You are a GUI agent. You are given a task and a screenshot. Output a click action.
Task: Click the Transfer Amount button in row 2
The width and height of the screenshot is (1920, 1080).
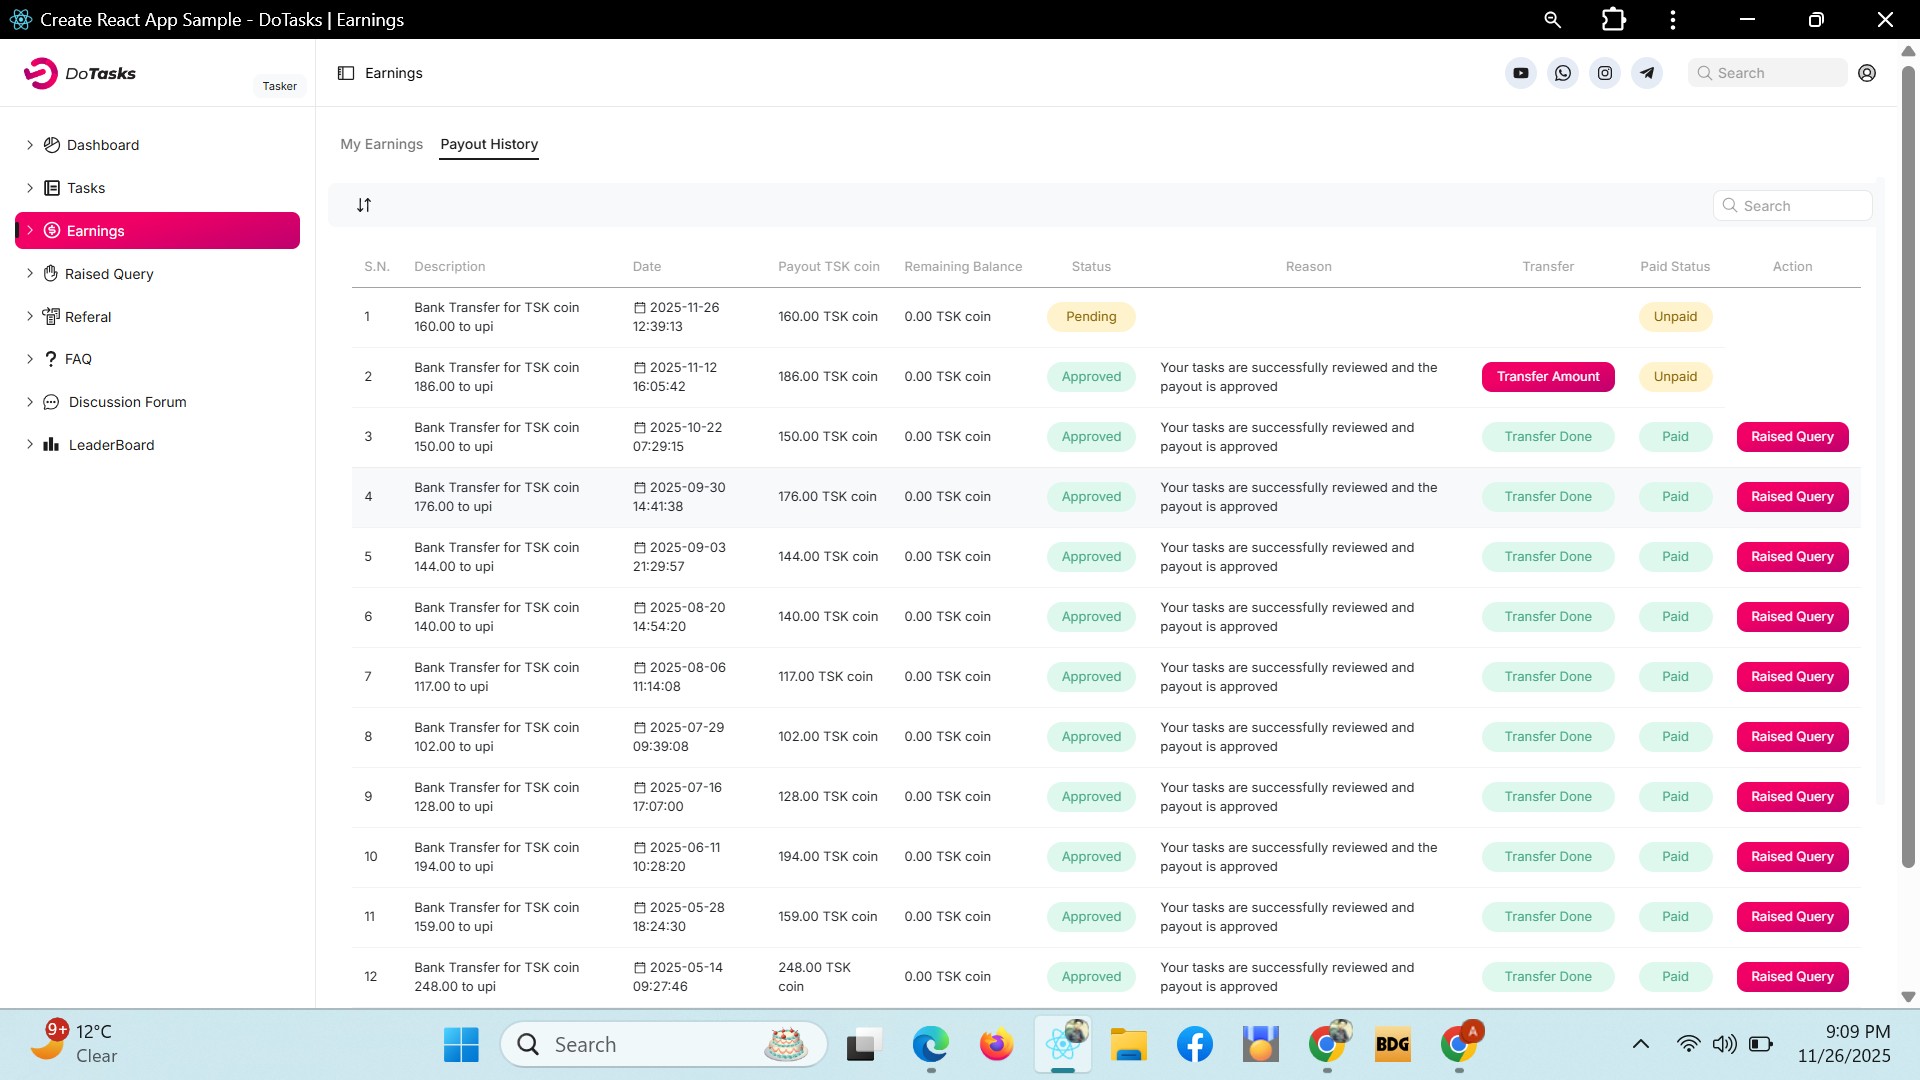[x=1547, y=377]
